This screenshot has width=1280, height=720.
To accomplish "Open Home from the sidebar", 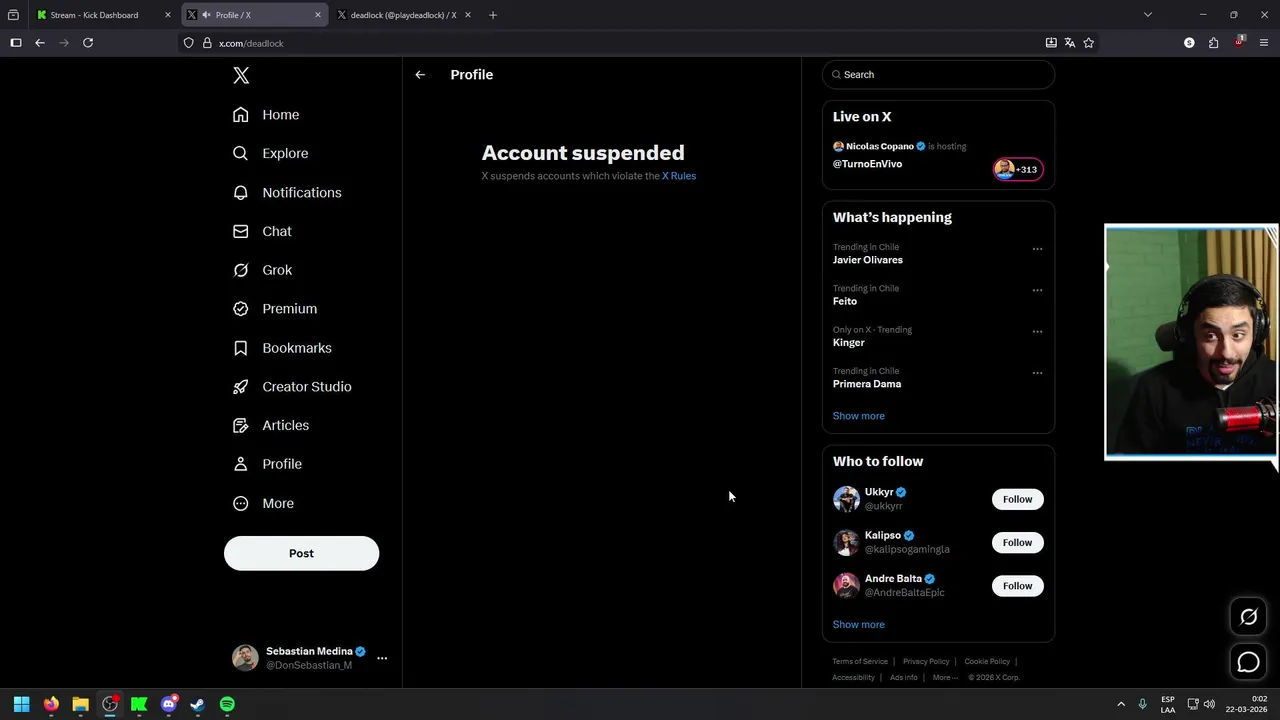I will [x=266, y=115].
